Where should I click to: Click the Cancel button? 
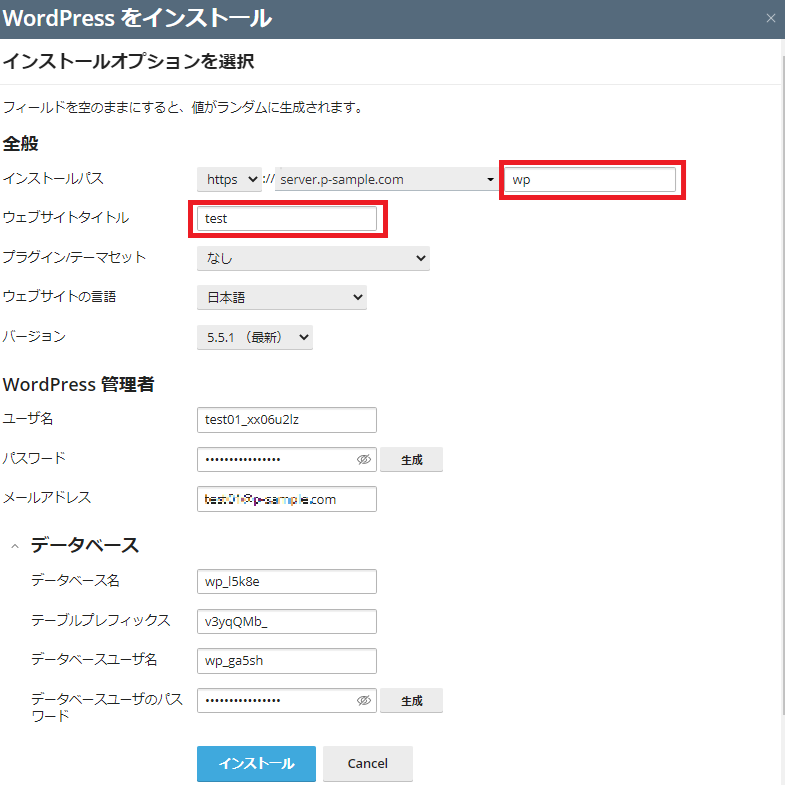pyautogui.click(x=367, y=763)
